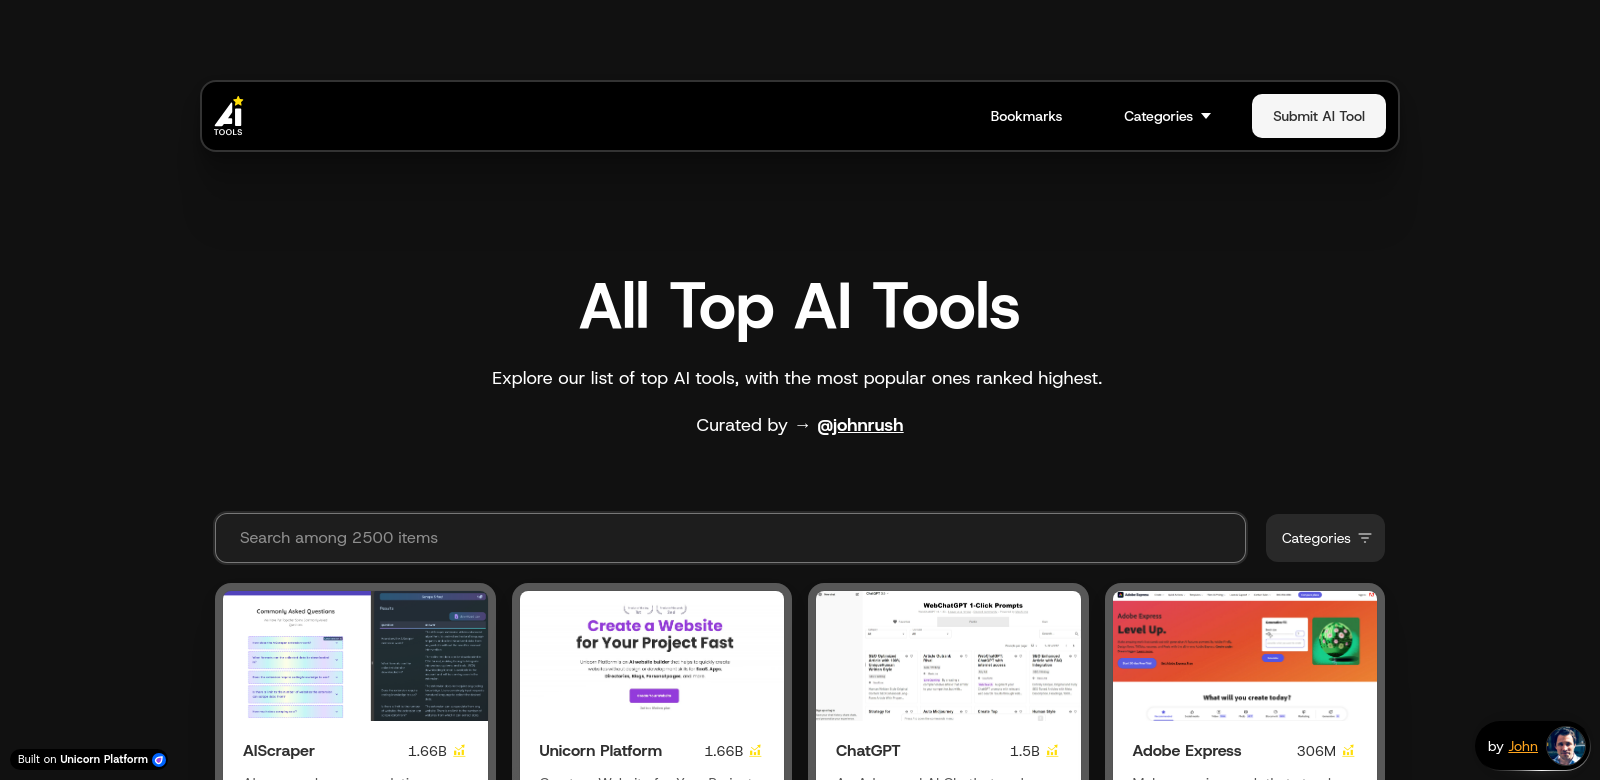Open the AIScraper screenshot thumbnail
This screenshot has height=780, width=1600.
(x=355, y=656)
